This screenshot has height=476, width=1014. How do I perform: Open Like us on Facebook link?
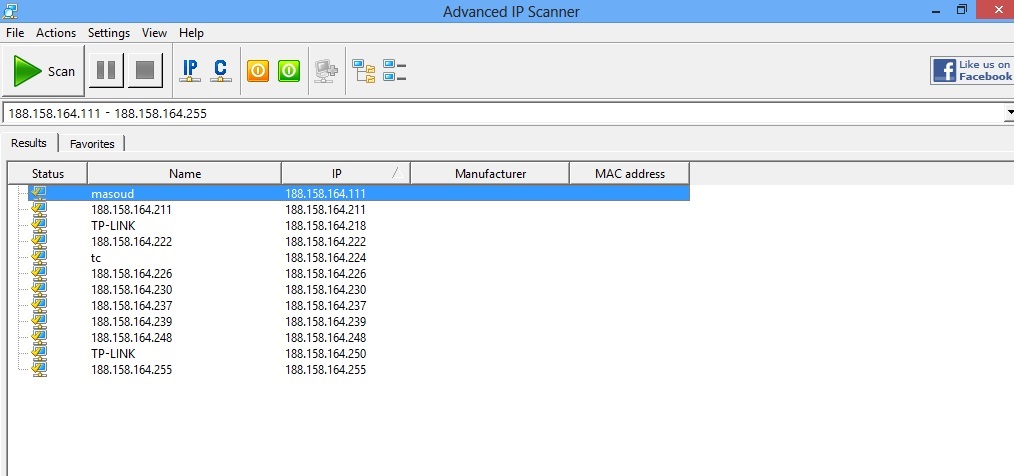click(971, 70)
